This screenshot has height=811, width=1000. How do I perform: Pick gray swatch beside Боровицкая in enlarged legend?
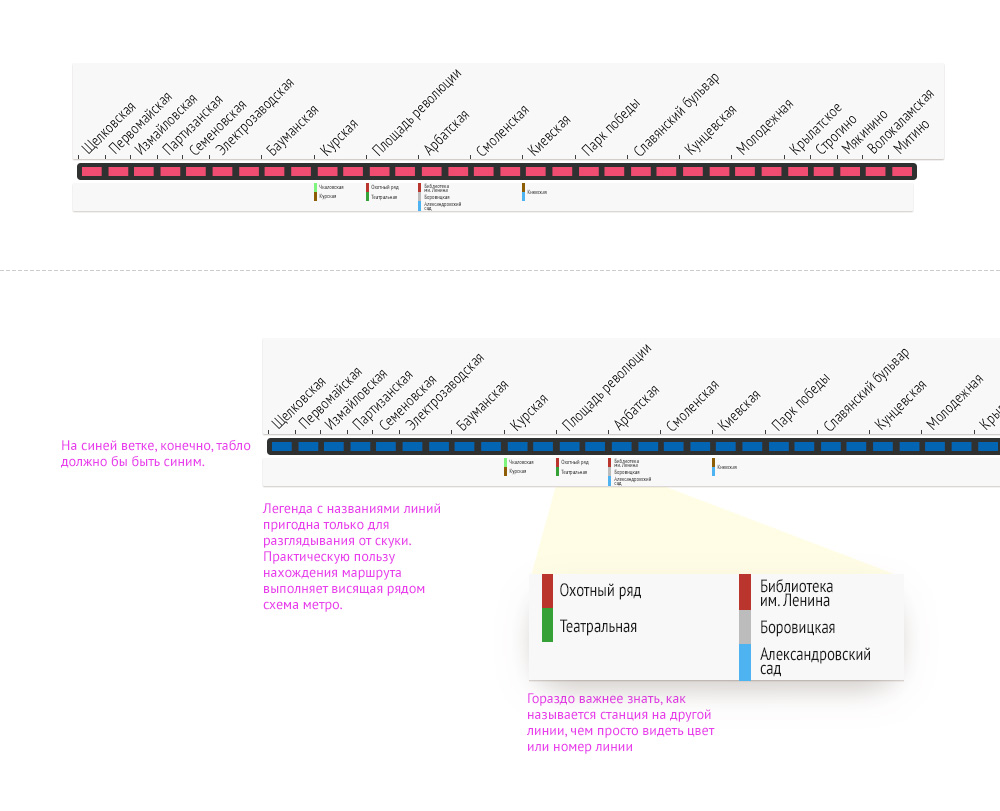[745, 627]
